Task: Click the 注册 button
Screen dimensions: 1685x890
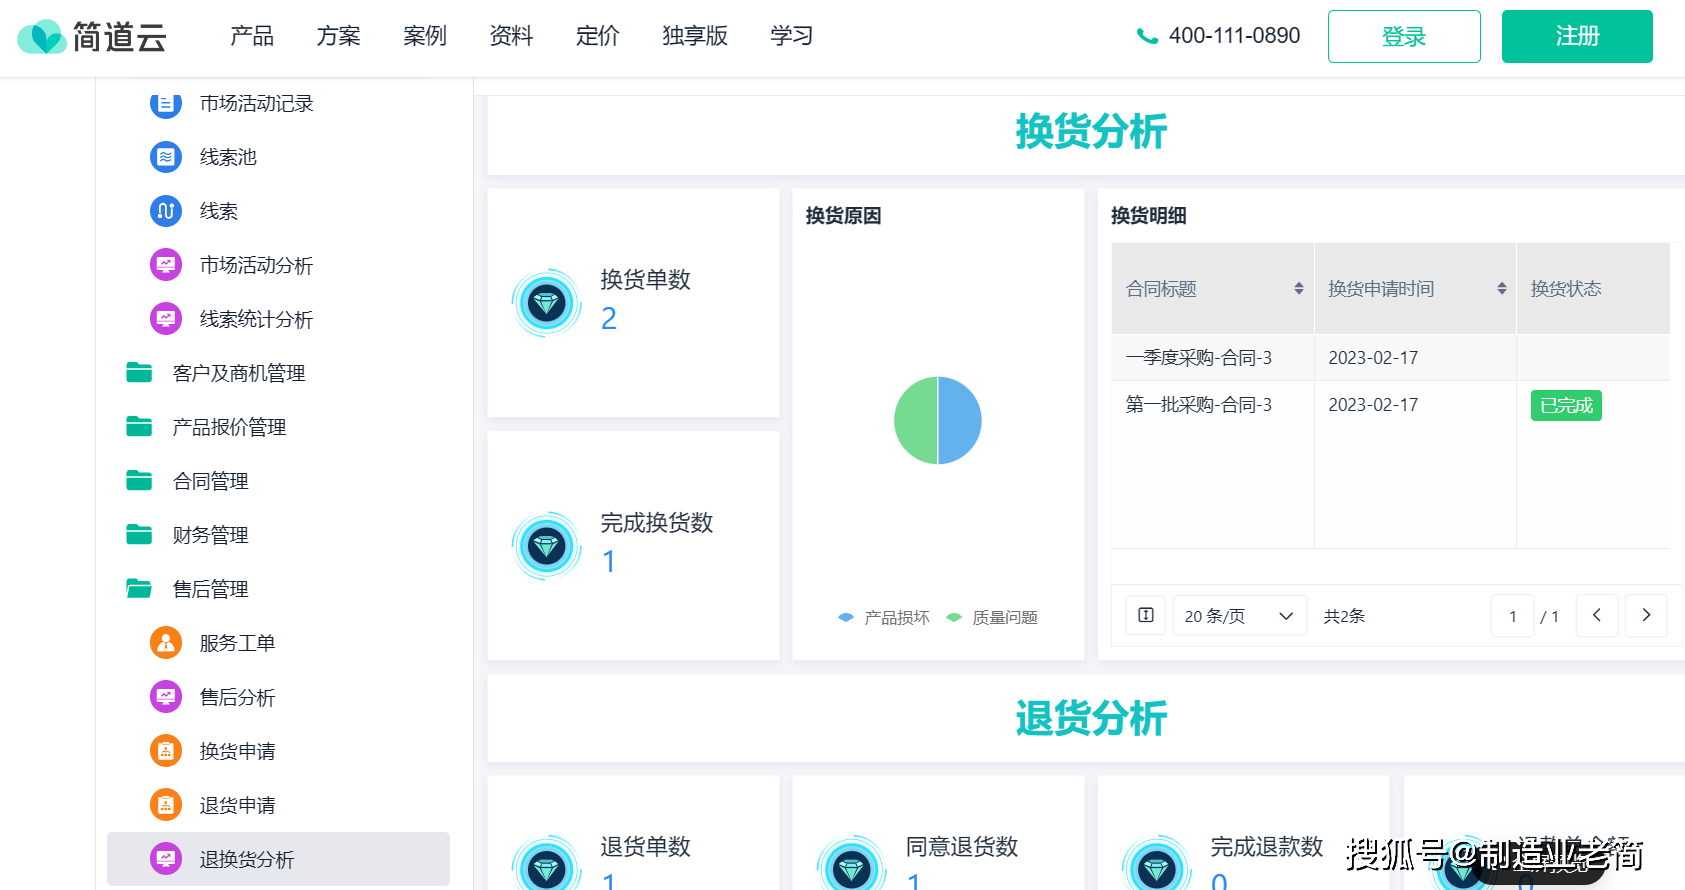Action: coord(1577,36)
